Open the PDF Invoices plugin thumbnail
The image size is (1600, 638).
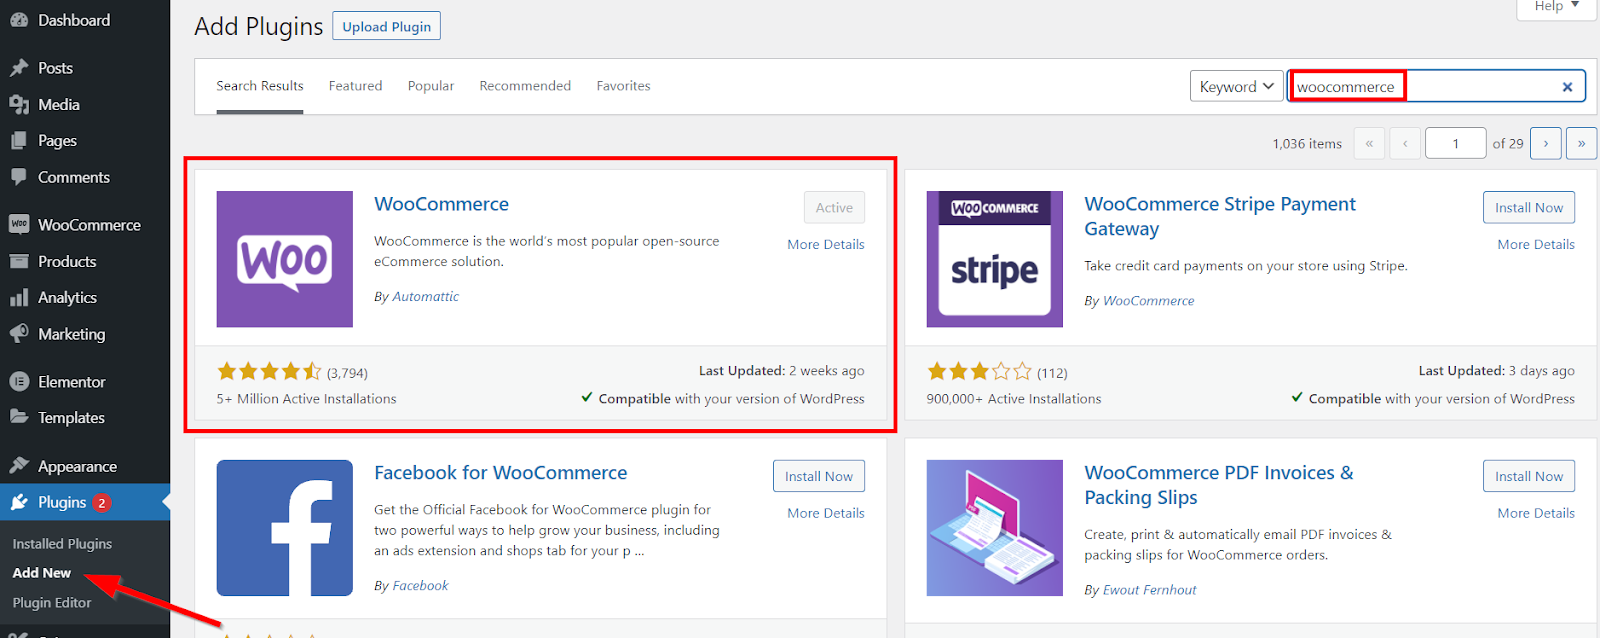click(x=995, y=528)
